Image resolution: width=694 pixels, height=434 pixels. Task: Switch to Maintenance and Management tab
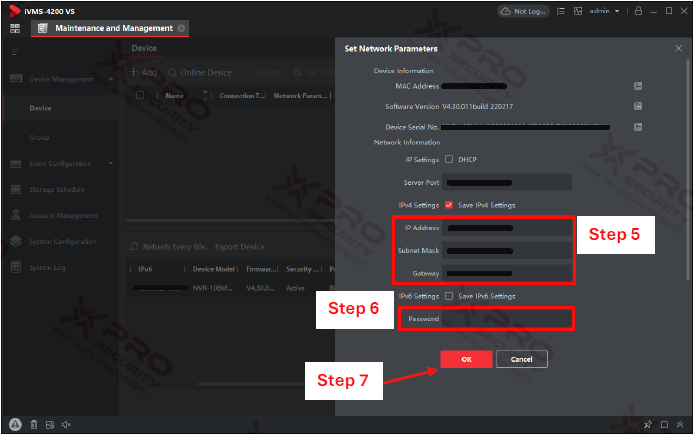pos(110,28)
